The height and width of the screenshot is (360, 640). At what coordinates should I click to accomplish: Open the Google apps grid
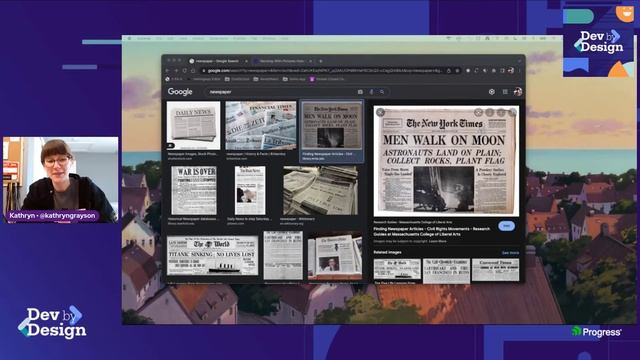(505, 92)
